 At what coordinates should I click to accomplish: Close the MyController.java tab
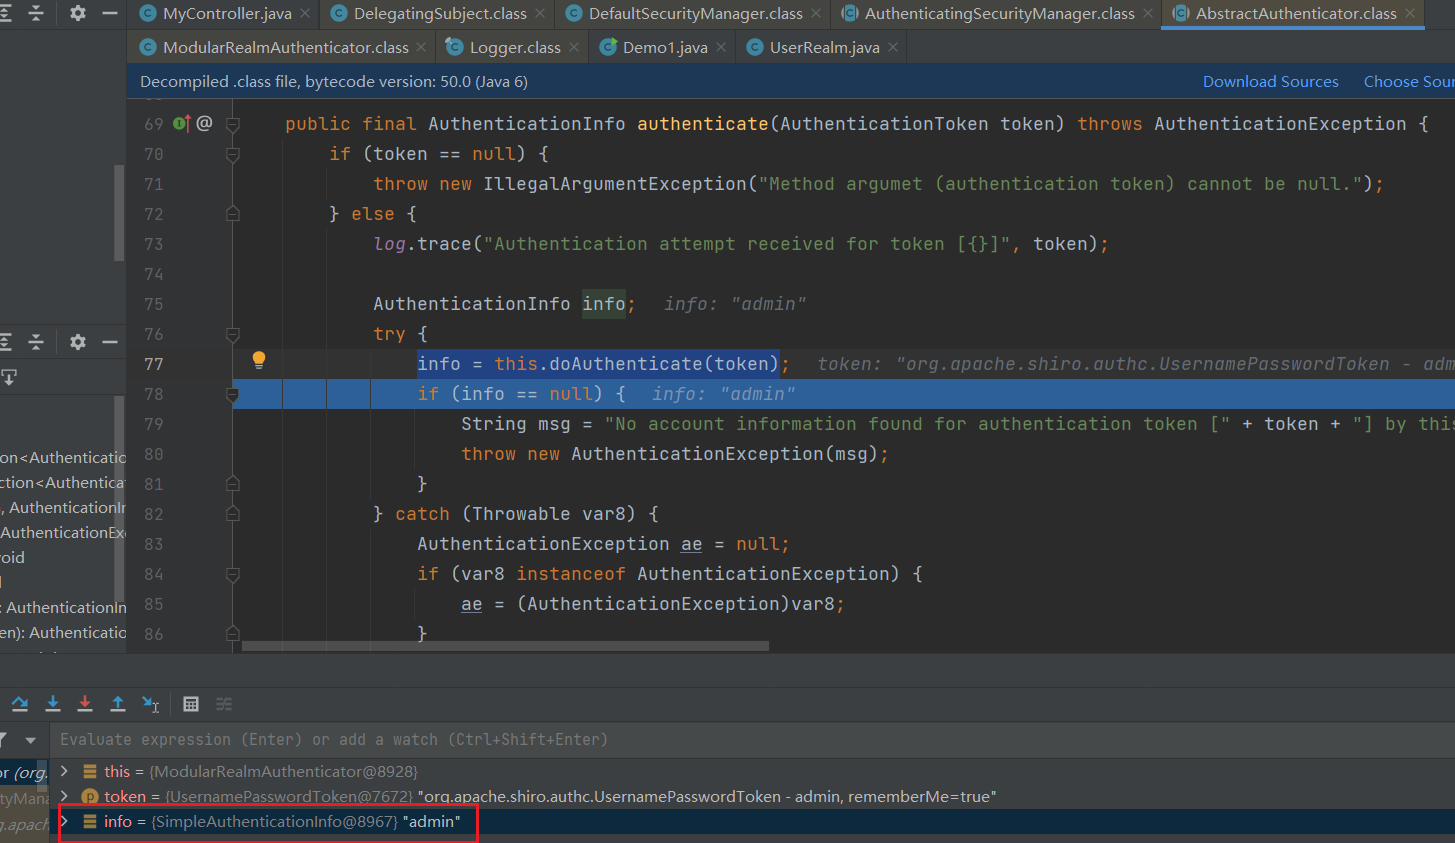pos(305,14)
